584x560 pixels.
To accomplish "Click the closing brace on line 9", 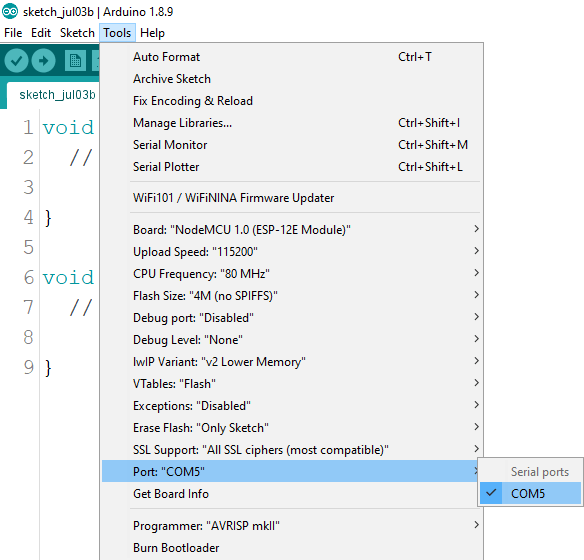I will point(48,368).
